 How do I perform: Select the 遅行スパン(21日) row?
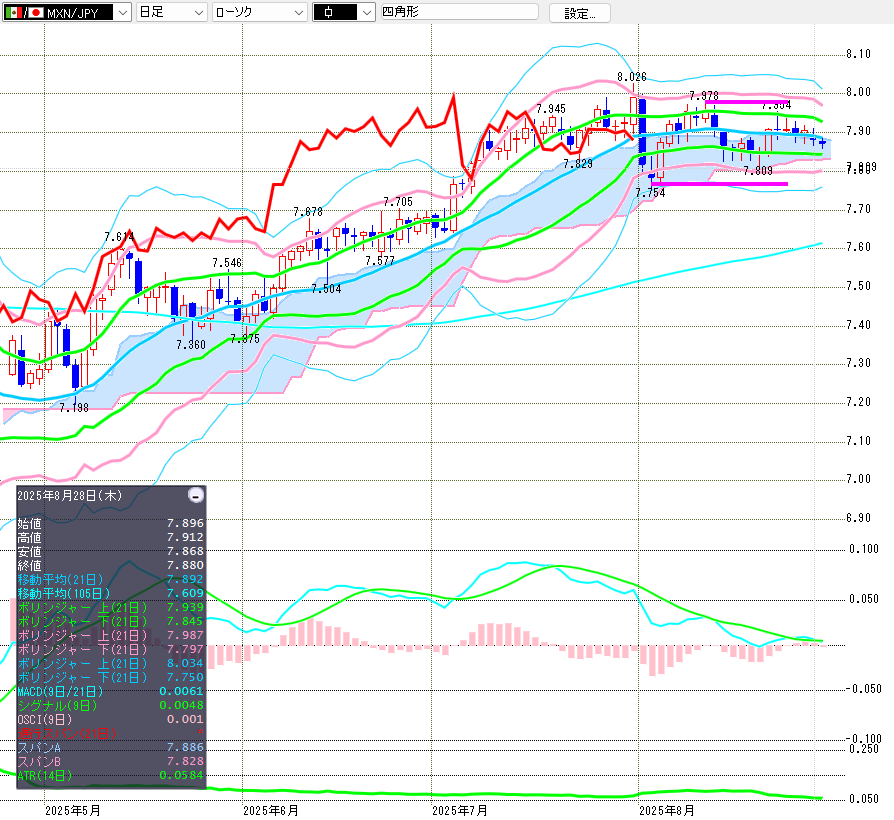point(111,733)
